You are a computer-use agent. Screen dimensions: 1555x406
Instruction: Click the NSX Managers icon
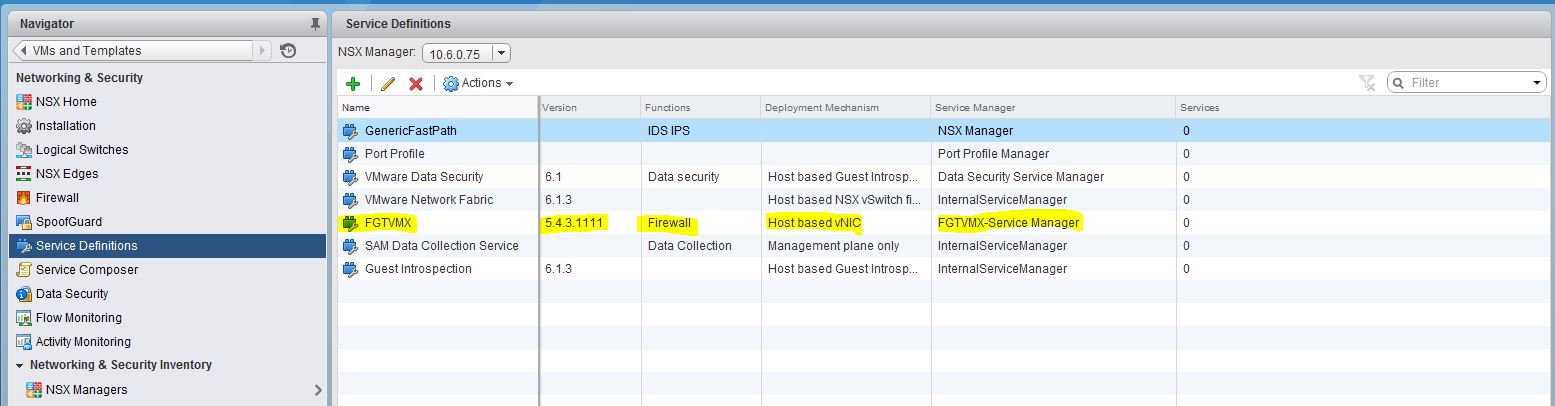tap(34, 390)
